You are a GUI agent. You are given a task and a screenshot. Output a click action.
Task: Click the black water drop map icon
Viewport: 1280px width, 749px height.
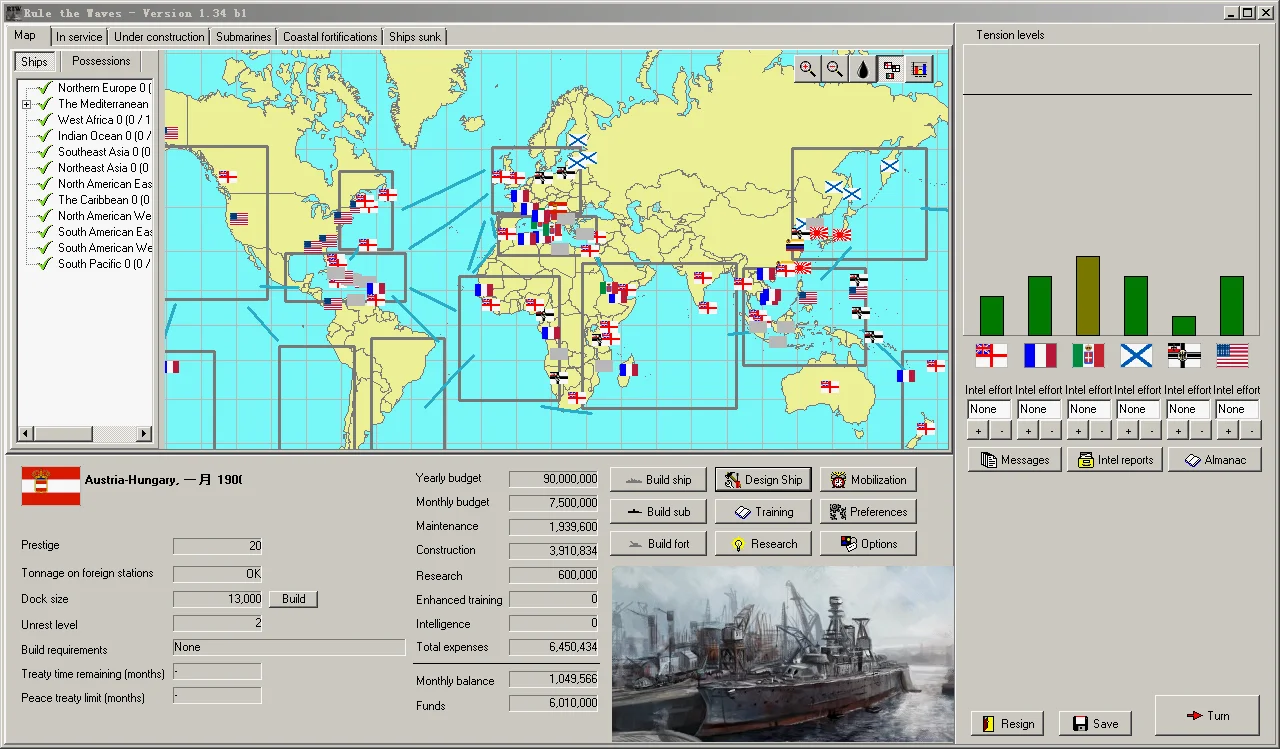pyautogui.click(x=863, y=69)
